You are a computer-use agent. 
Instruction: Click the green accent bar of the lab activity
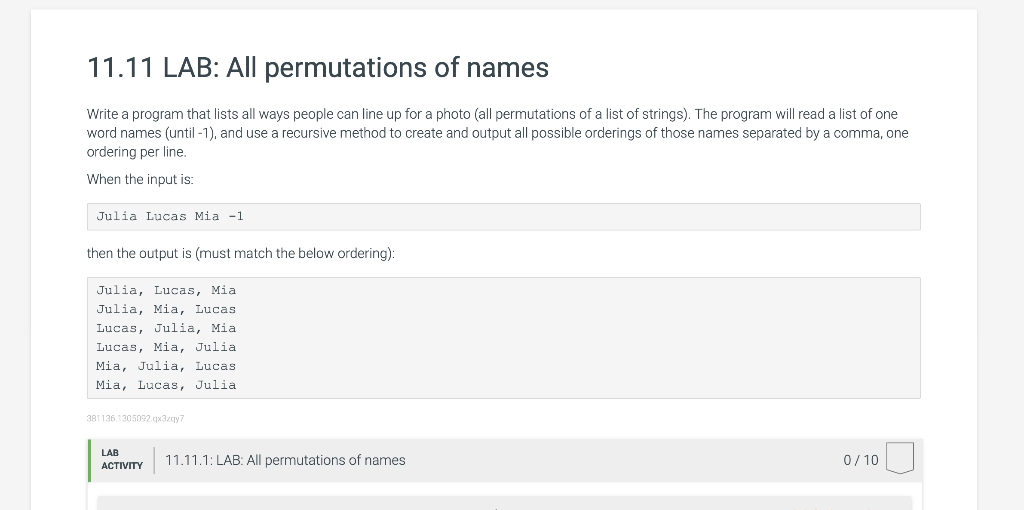[x=89, y=460]
